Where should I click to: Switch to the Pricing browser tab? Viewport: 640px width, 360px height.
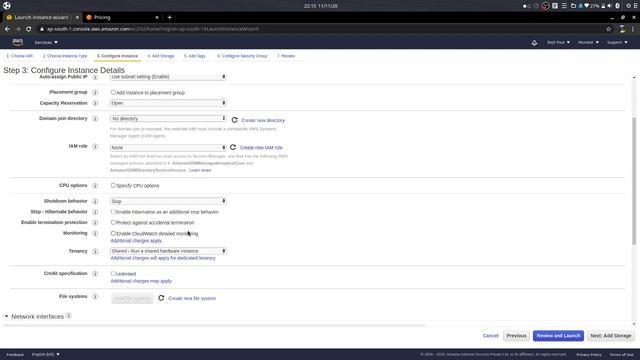122,18
